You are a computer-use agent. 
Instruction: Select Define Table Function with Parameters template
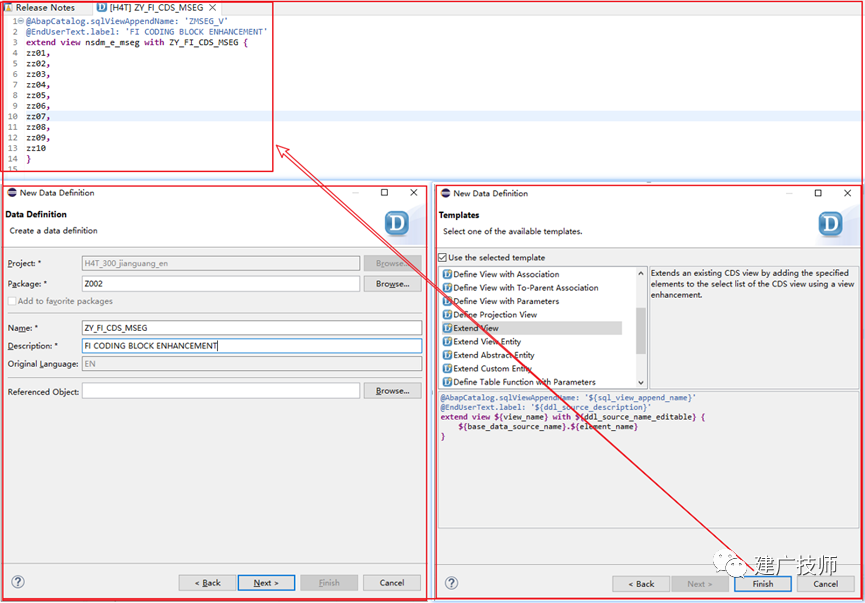tap(524, 382)
